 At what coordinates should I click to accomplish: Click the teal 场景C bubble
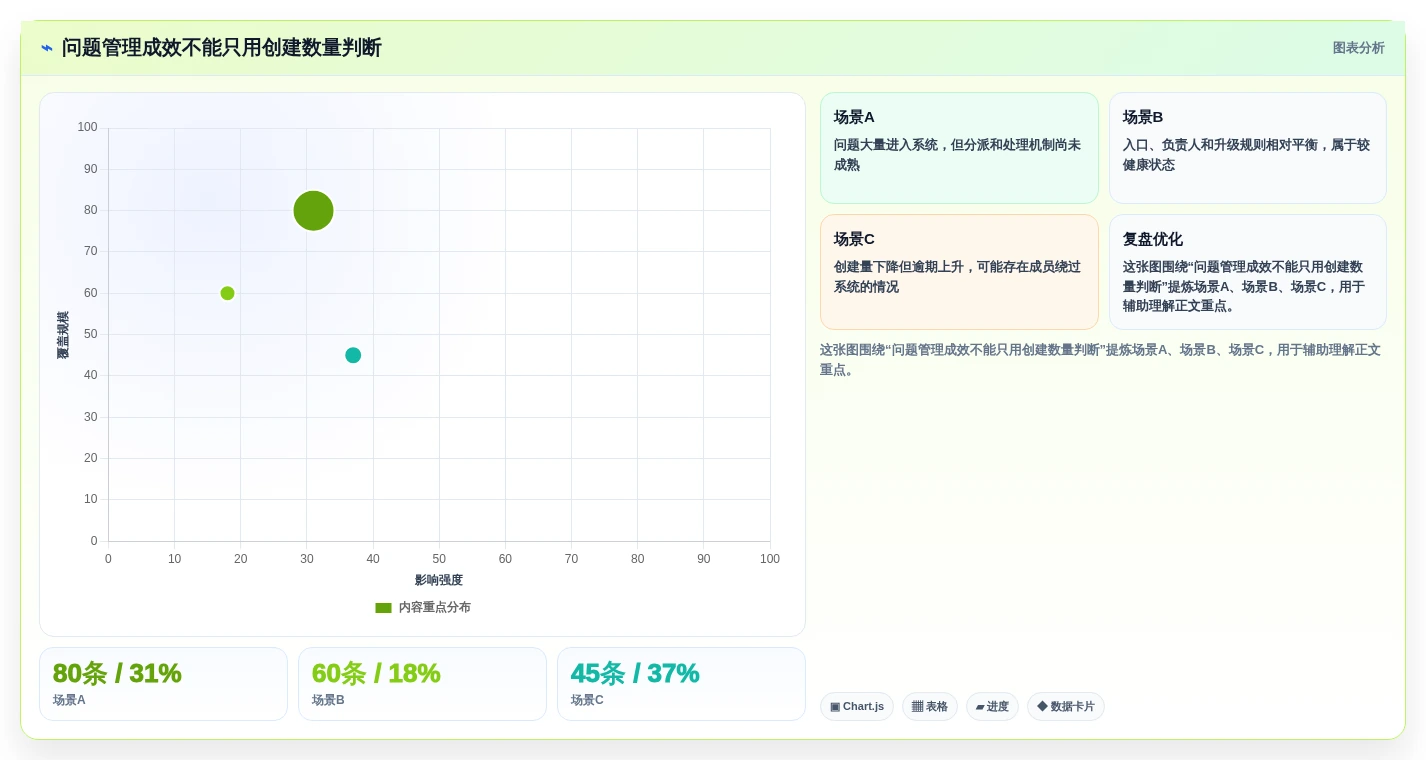coord(353,355)
